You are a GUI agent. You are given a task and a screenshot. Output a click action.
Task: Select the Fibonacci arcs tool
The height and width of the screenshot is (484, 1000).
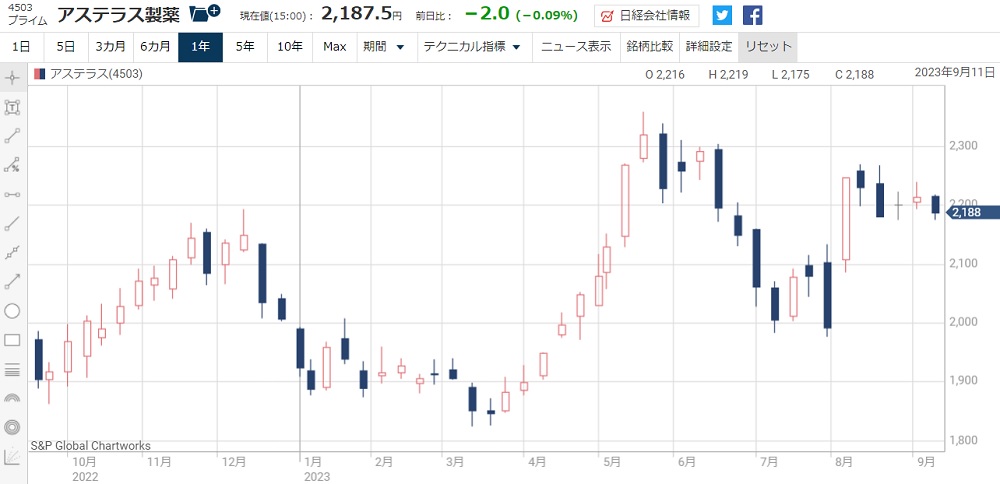tap(12, 398)
